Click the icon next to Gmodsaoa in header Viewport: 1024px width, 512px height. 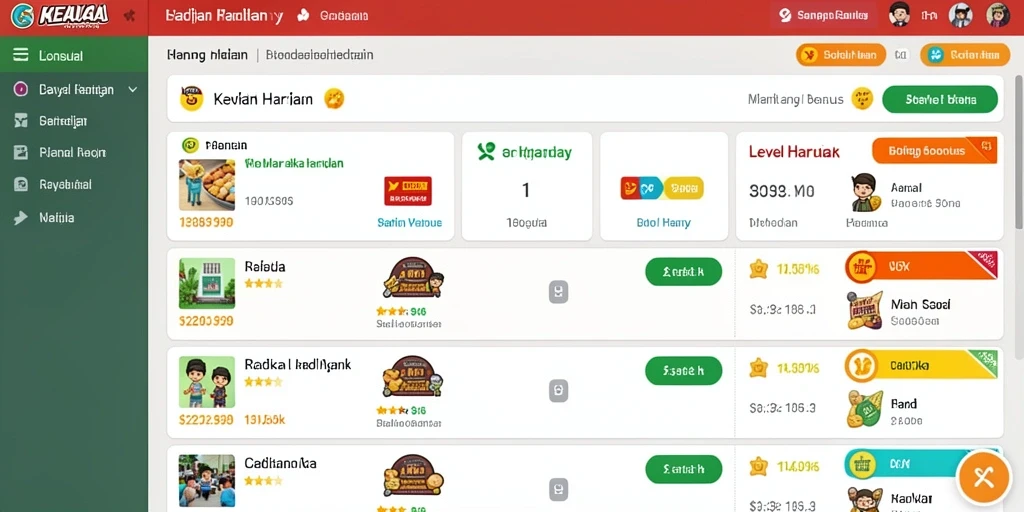tap(303, 16)
